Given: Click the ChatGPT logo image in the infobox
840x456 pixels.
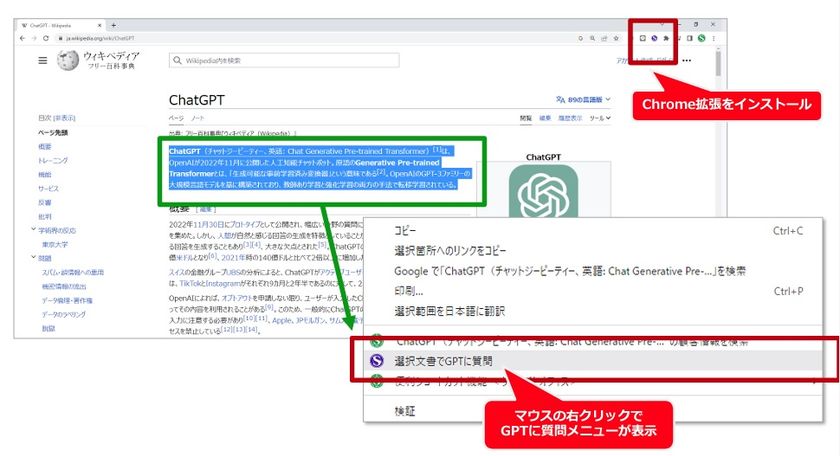Looking at the screenshot, I should 543,191.
